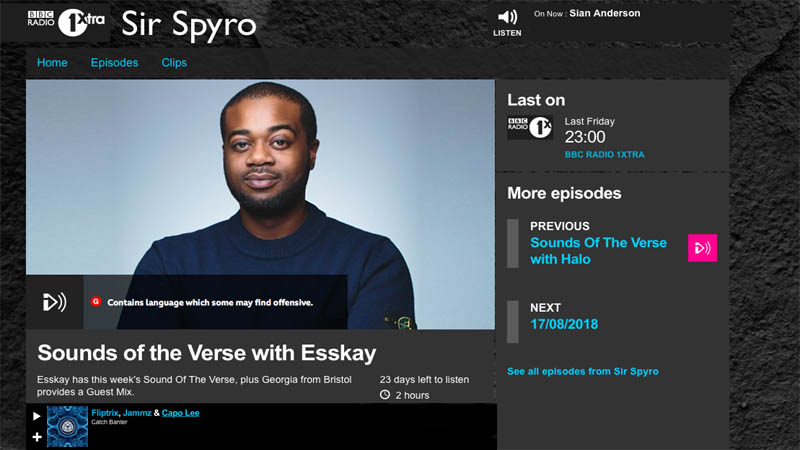Viewport: 800px width, 450px height.
Task: Switch to the Clips tab
Action: (174, 63)
